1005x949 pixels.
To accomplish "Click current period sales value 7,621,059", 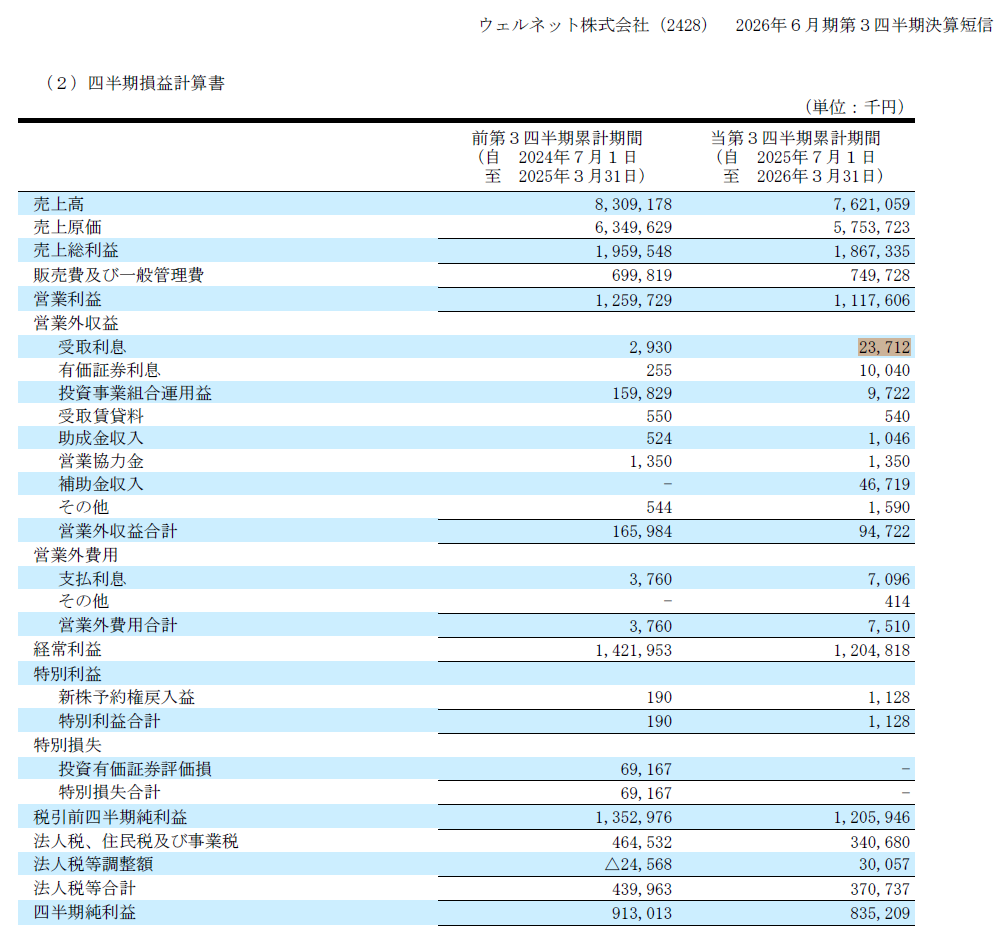I will (x=872, y=204).
